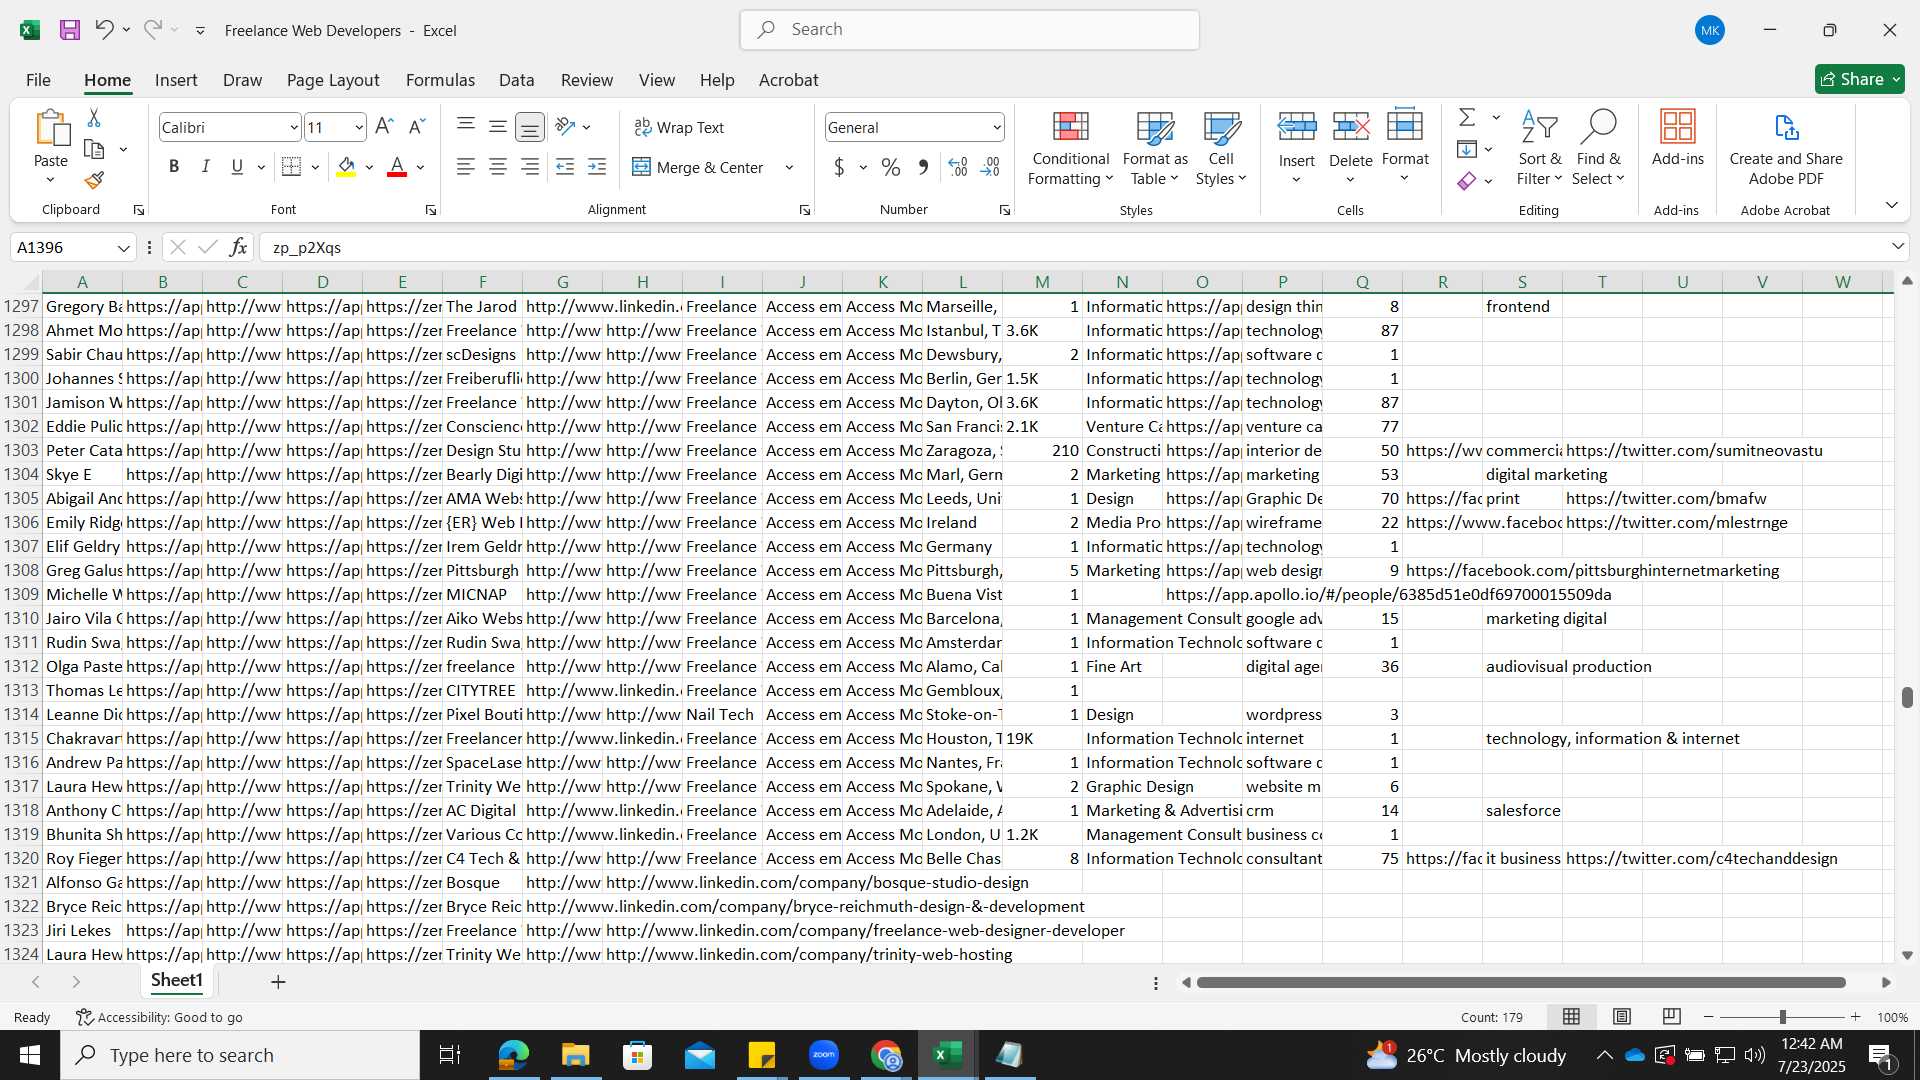
Task: Open the font name Calibri dropdown
Action: click(x=293, y=127)
